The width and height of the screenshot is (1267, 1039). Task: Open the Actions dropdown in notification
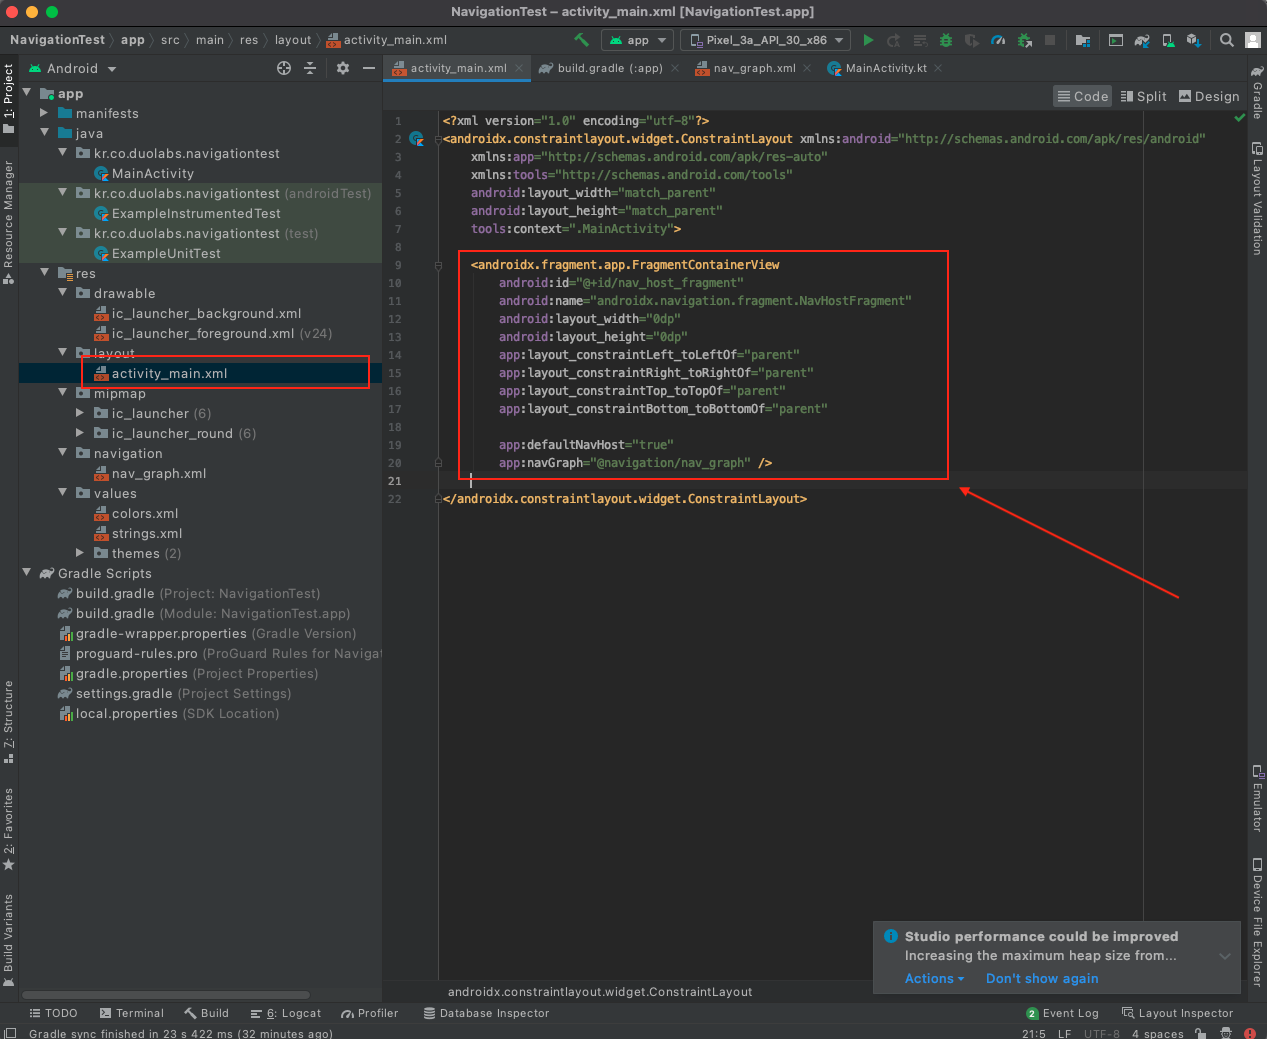[x=934, y=979]
